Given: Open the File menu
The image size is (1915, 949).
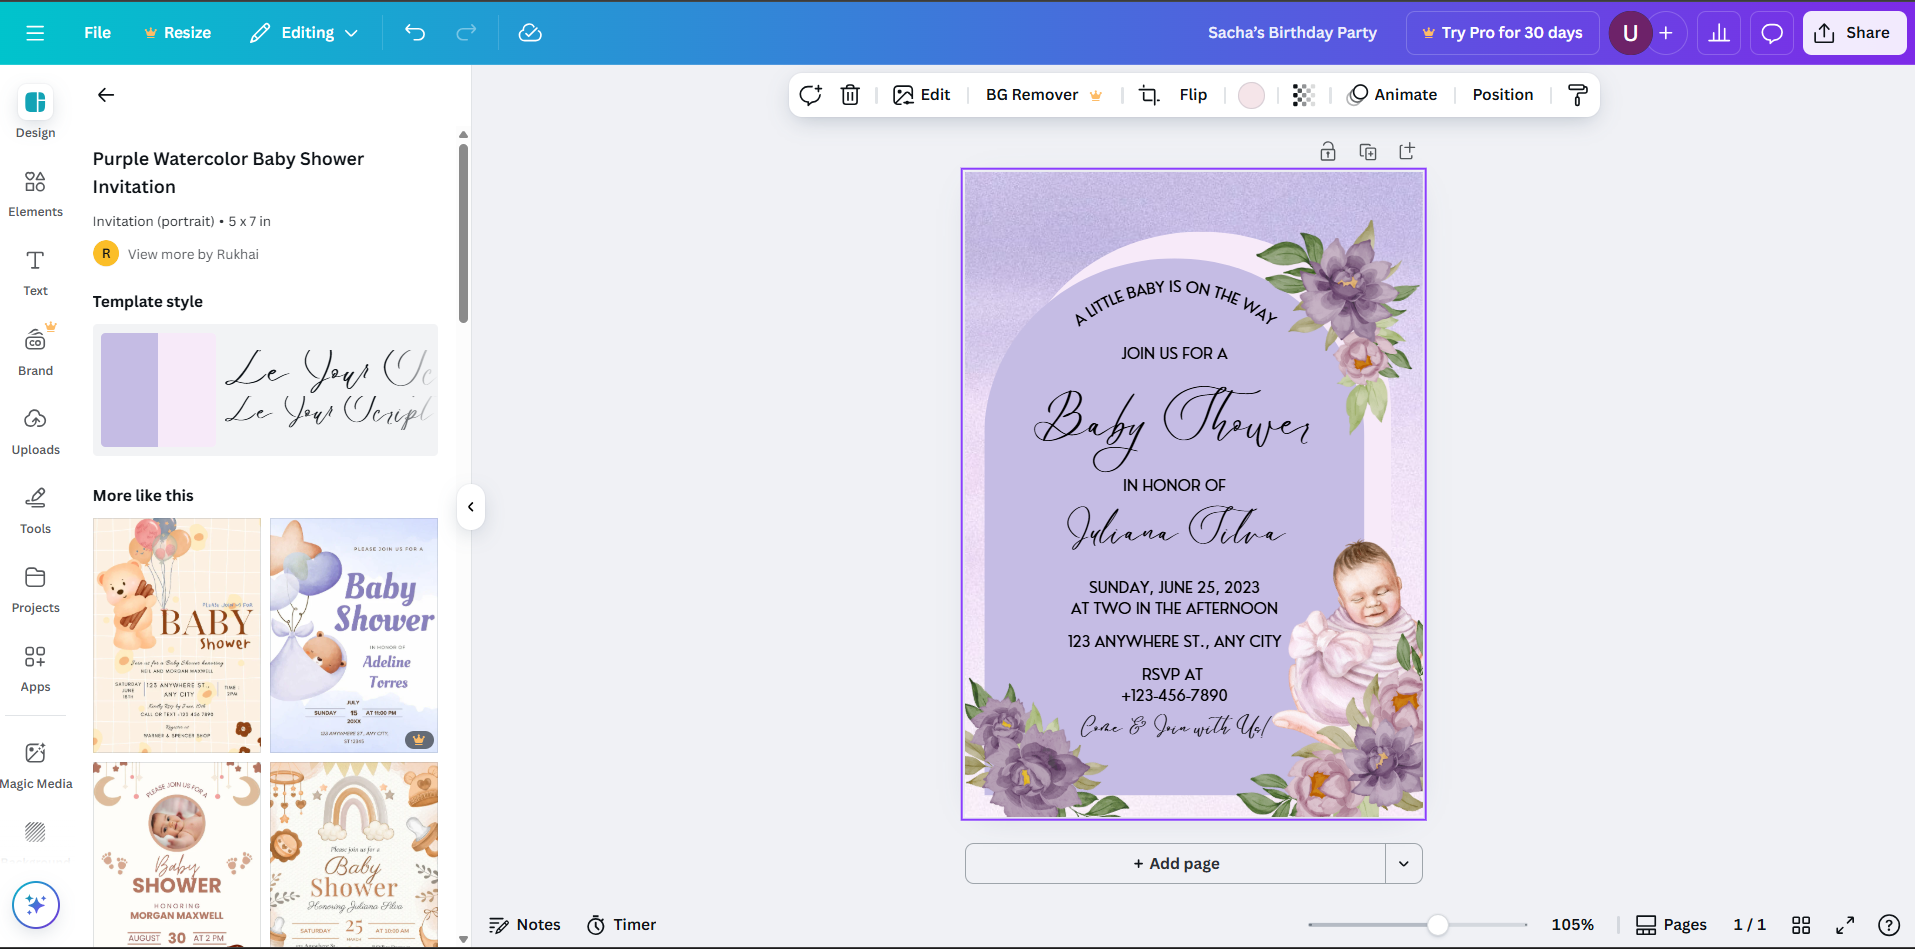Looking at the screenshot, I should 96,32.
